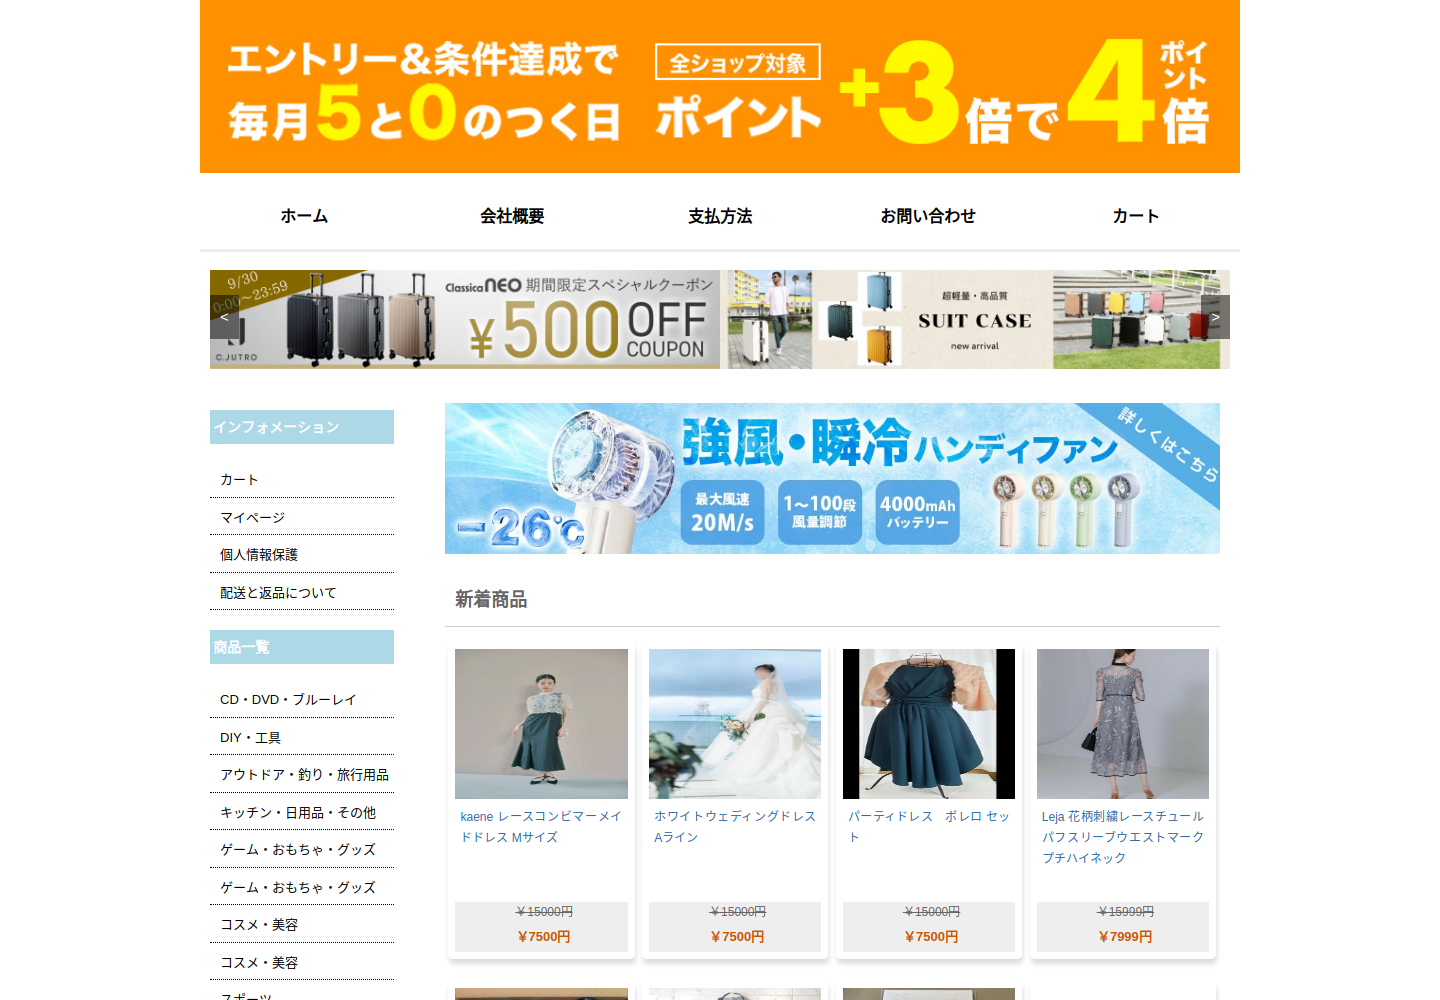Open ホワイトウェディングドレス Aライン product title
Image resolution: width=1440 pixels, height=1000 pixels.
tap(735, 827)
